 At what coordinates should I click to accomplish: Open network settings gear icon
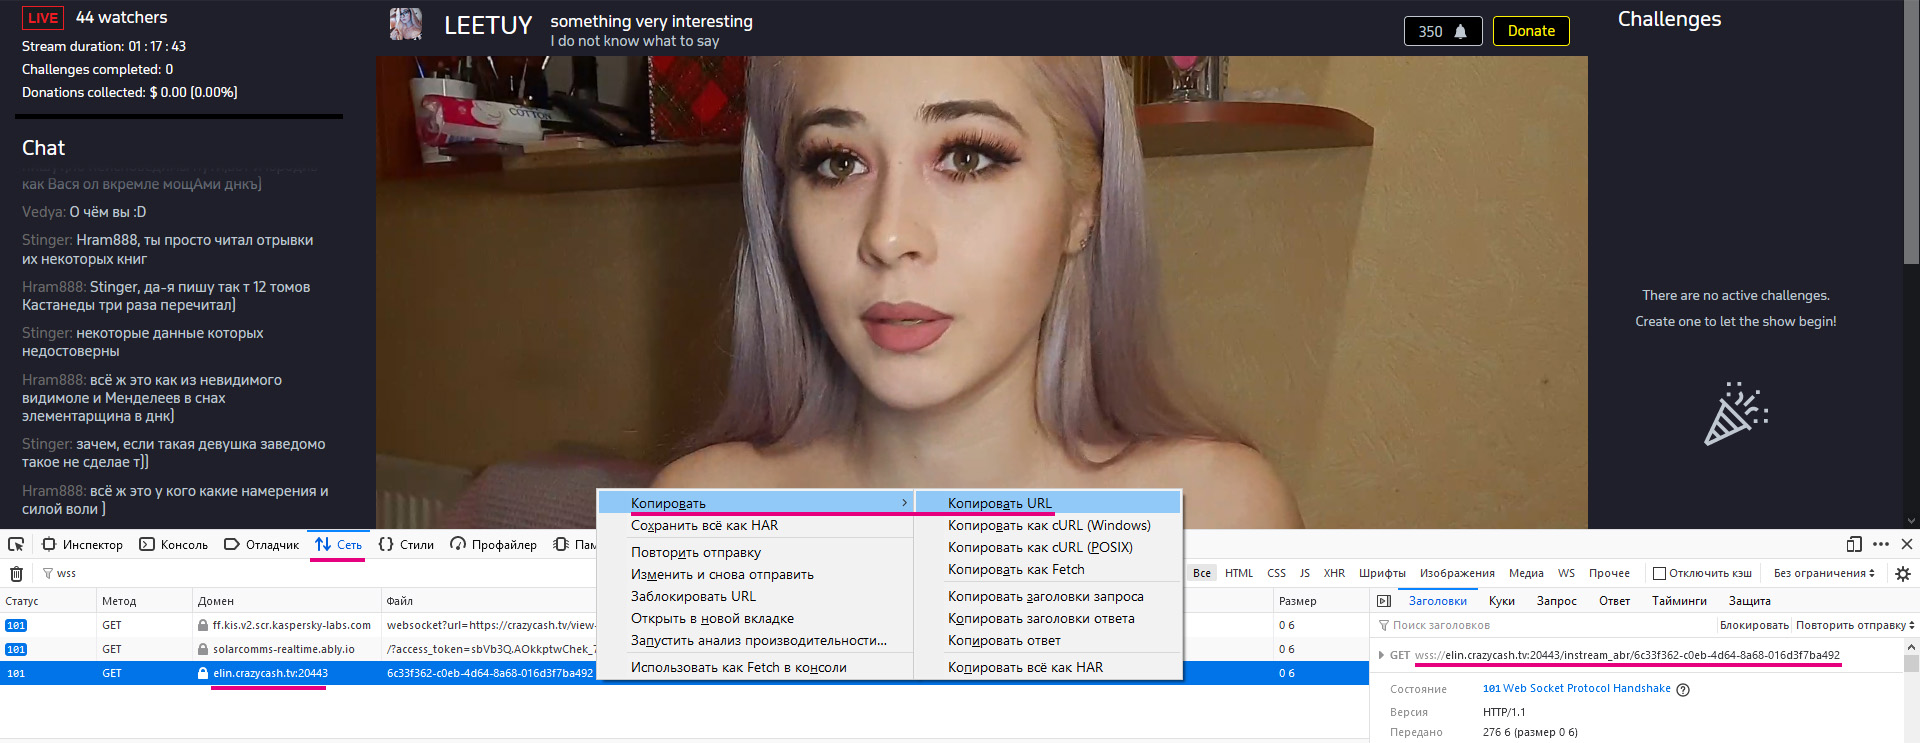1903,574
